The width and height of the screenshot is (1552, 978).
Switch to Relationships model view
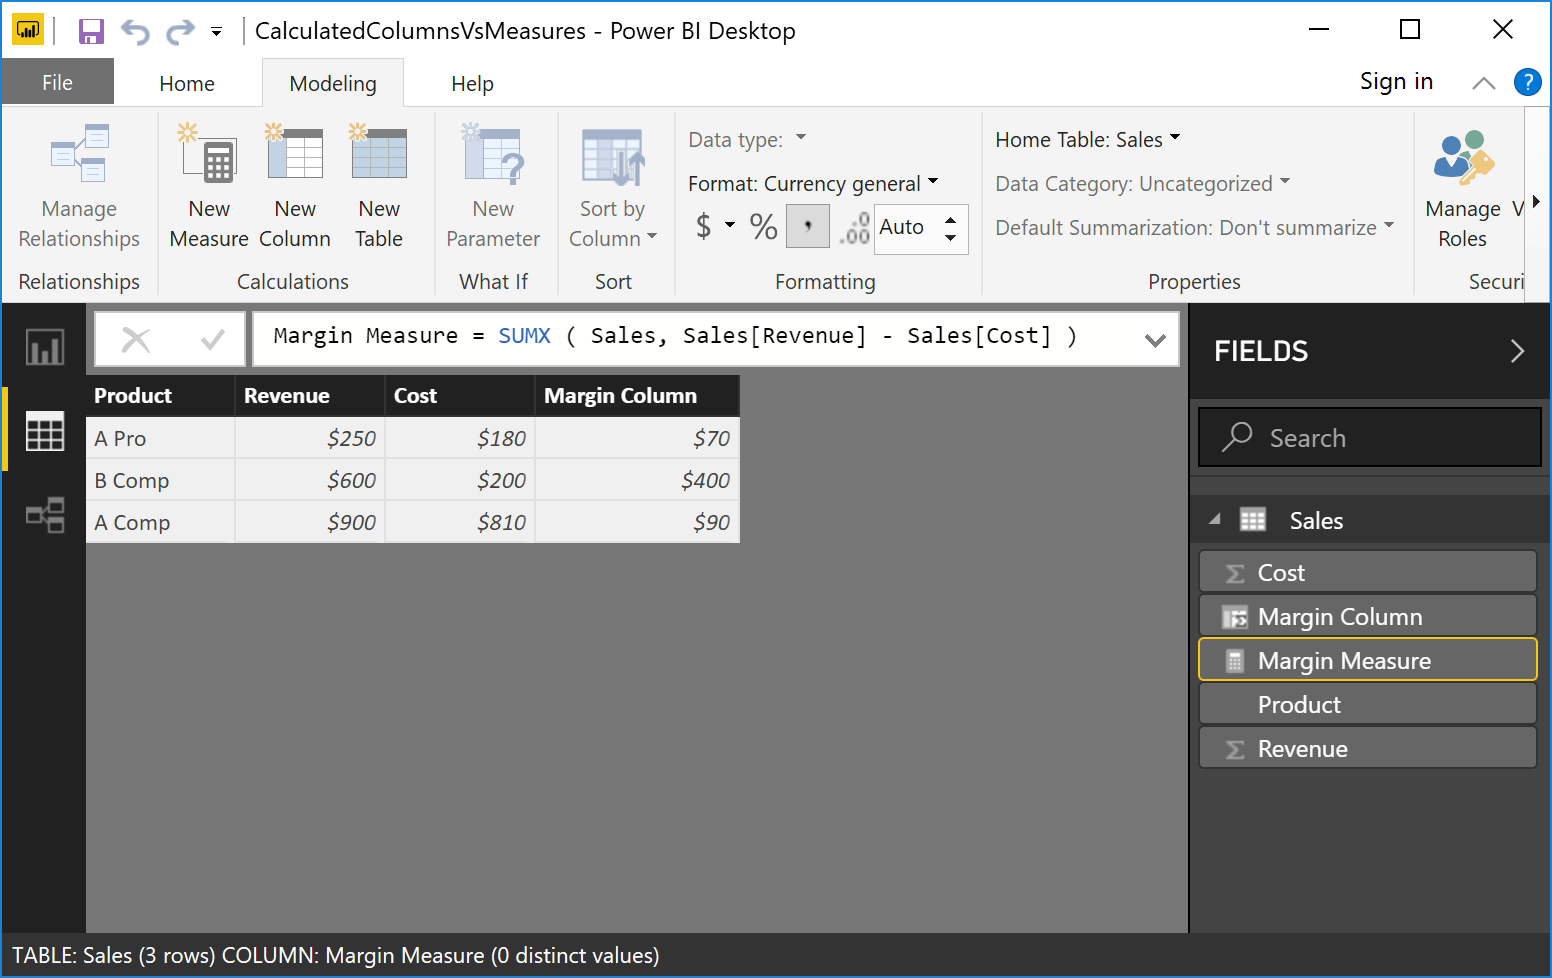tap(45, 515)
